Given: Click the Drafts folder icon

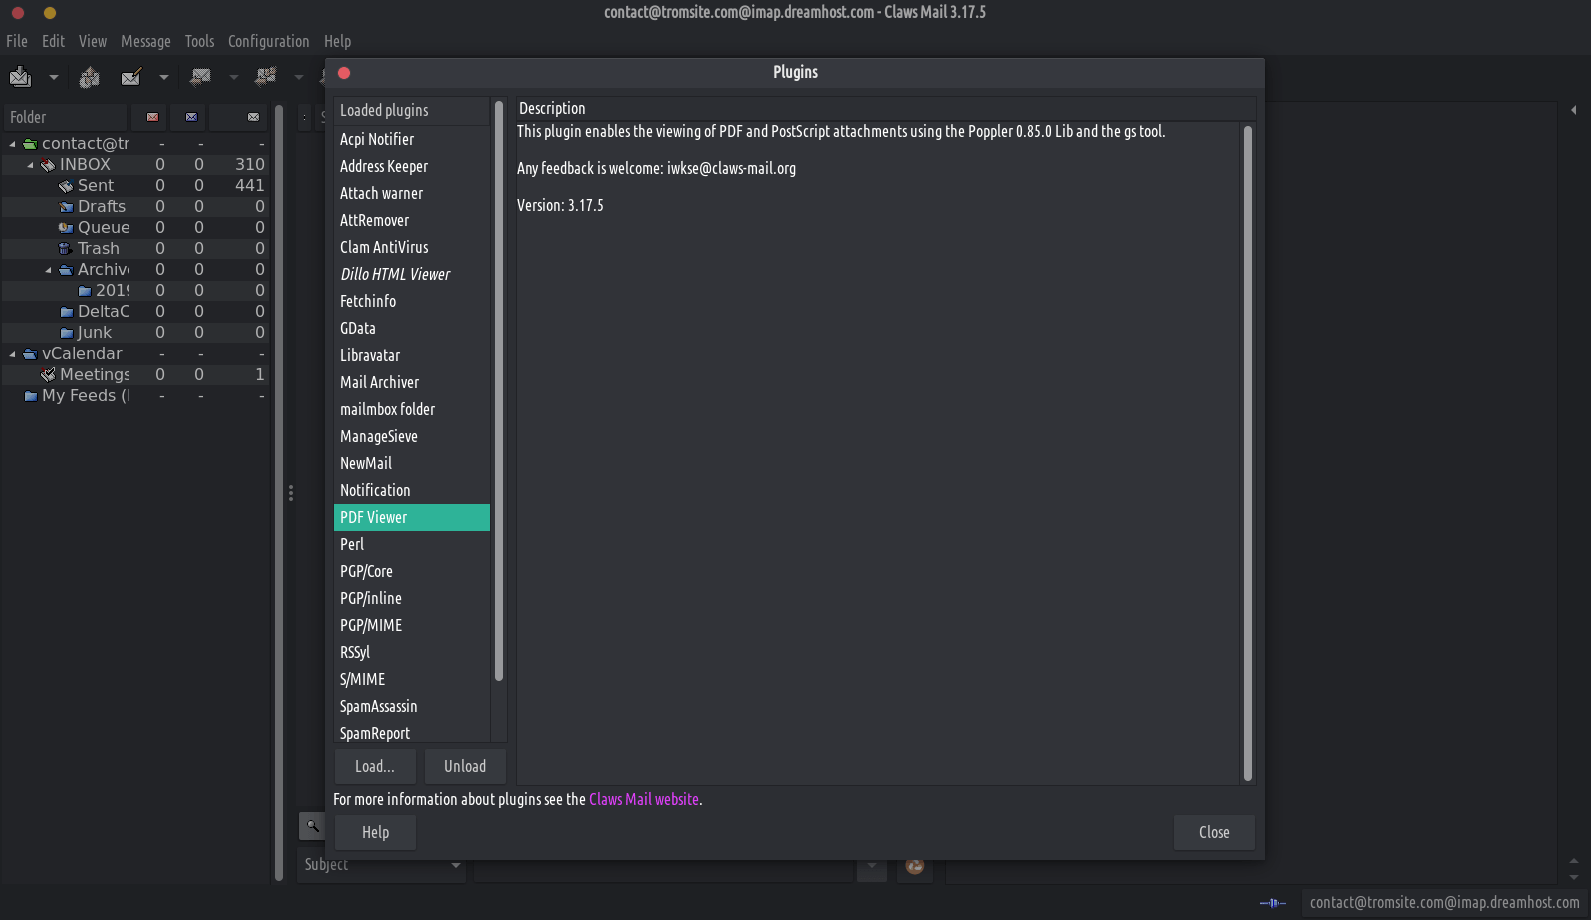Looking at the screenshot, I should click(66, 207).
